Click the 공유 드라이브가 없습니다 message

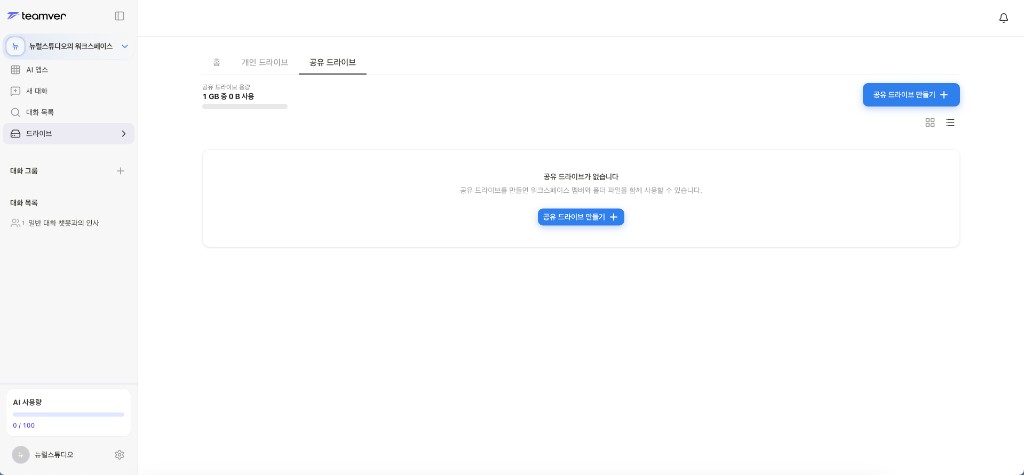(x=581, y=176)
